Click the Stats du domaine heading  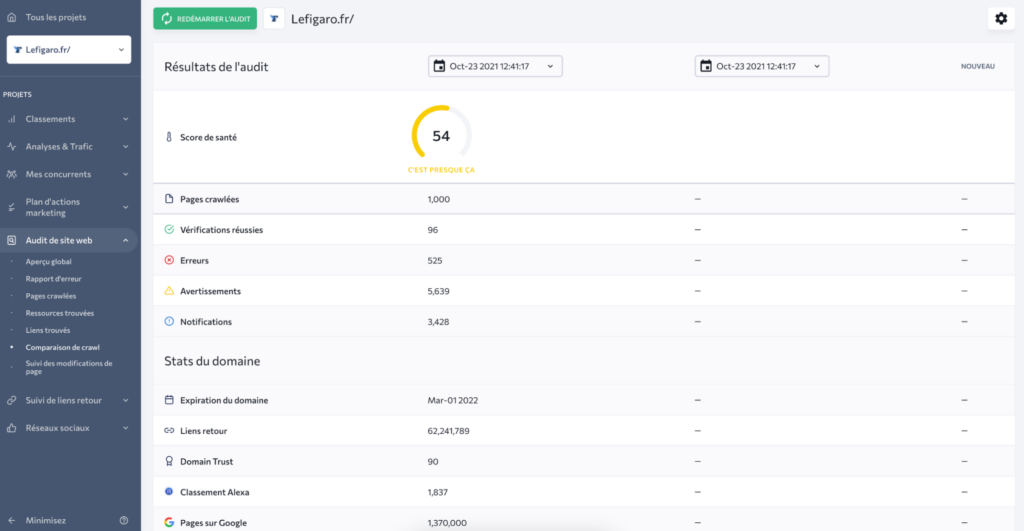click(x=212, y=361)
